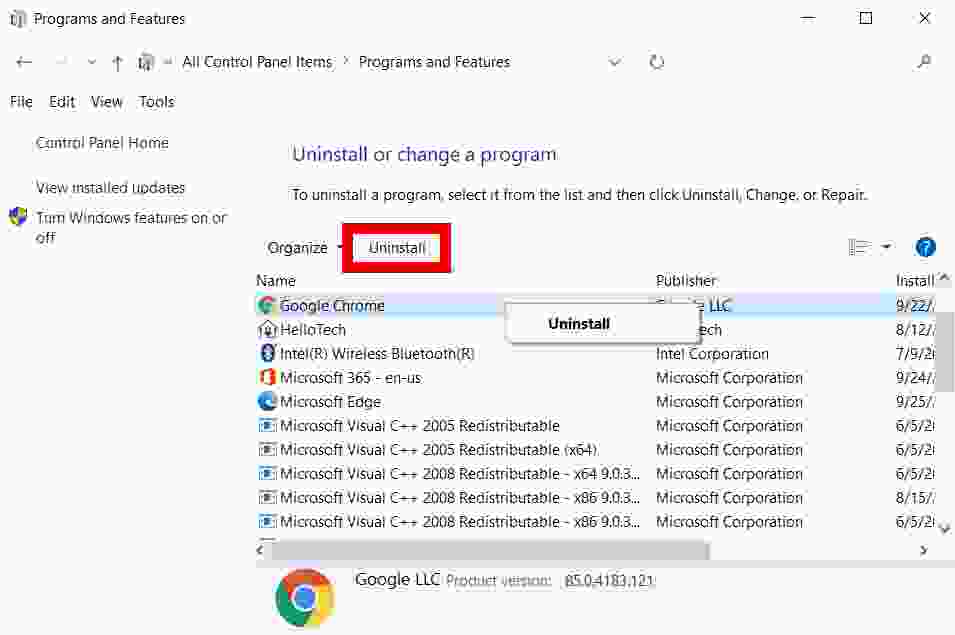The image size is (955, 635).
Task: Click the Uninstall toolbar button
Action: click(397, 248)
